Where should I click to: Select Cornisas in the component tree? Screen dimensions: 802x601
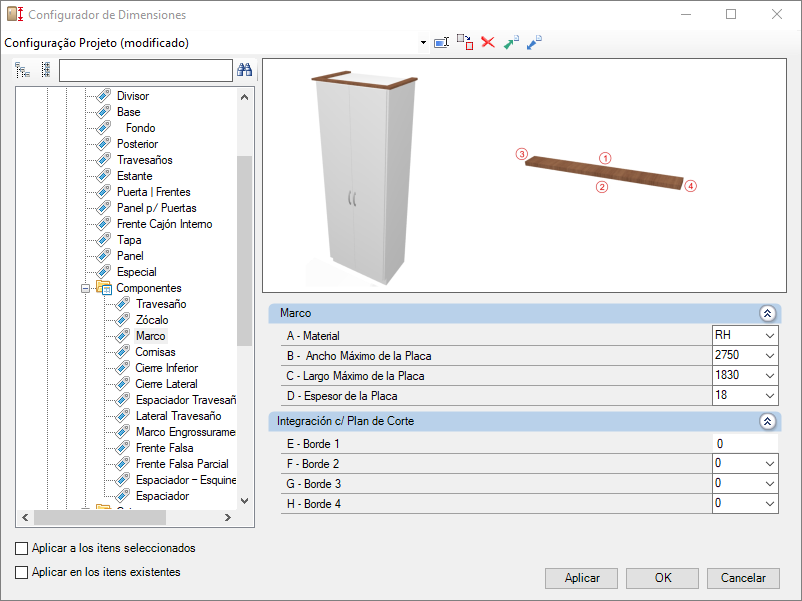coord(155,352)
